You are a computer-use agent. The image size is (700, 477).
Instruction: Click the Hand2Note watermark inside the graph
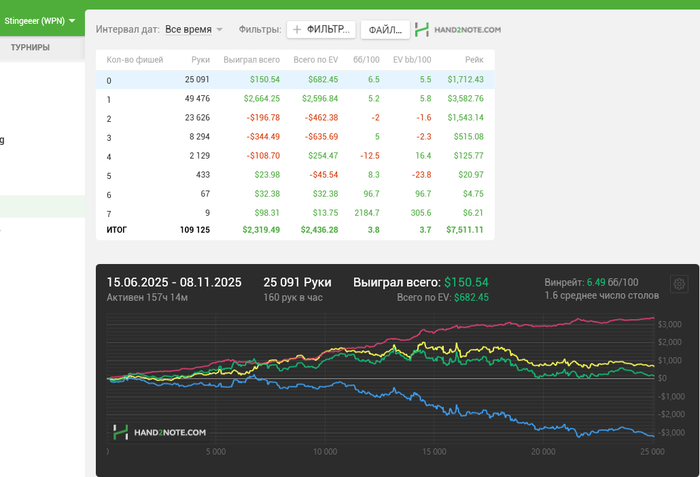(x=160, y=432)
